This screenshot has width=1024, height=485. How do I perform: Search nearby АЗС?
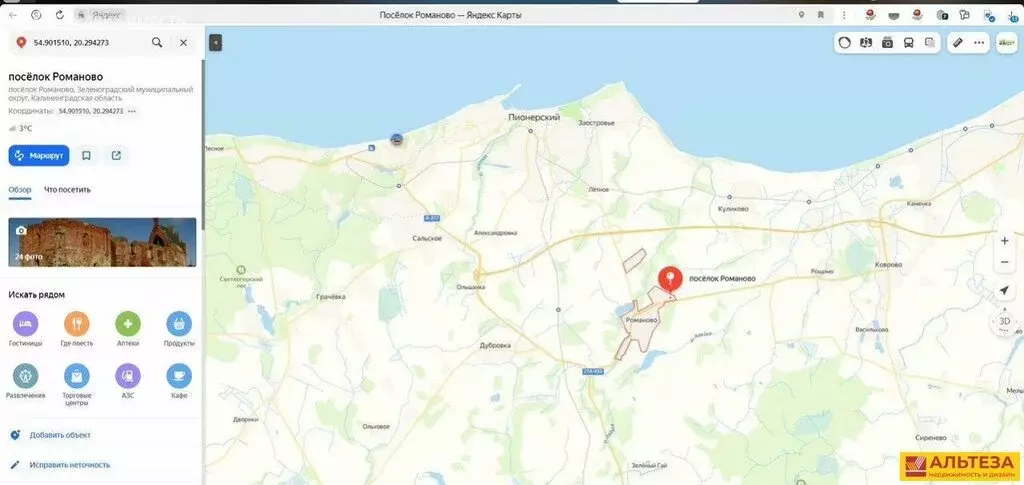128,381
